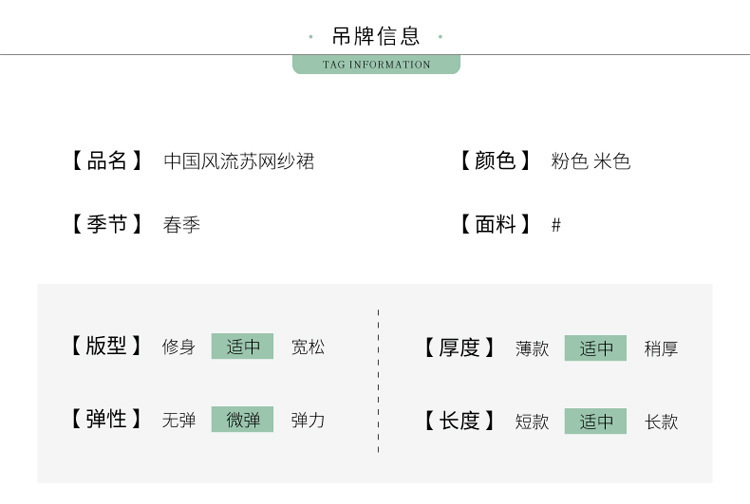Choose the 弹力 elasticity option
This screenshot has width=750, height=504.
pyautogui.click(x=308, y=420)
